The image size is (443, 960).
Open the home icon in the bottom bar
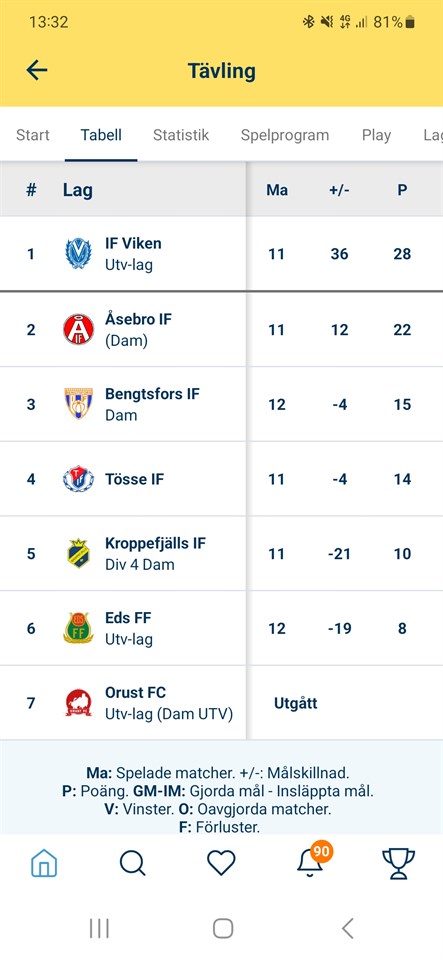(44, 863)
